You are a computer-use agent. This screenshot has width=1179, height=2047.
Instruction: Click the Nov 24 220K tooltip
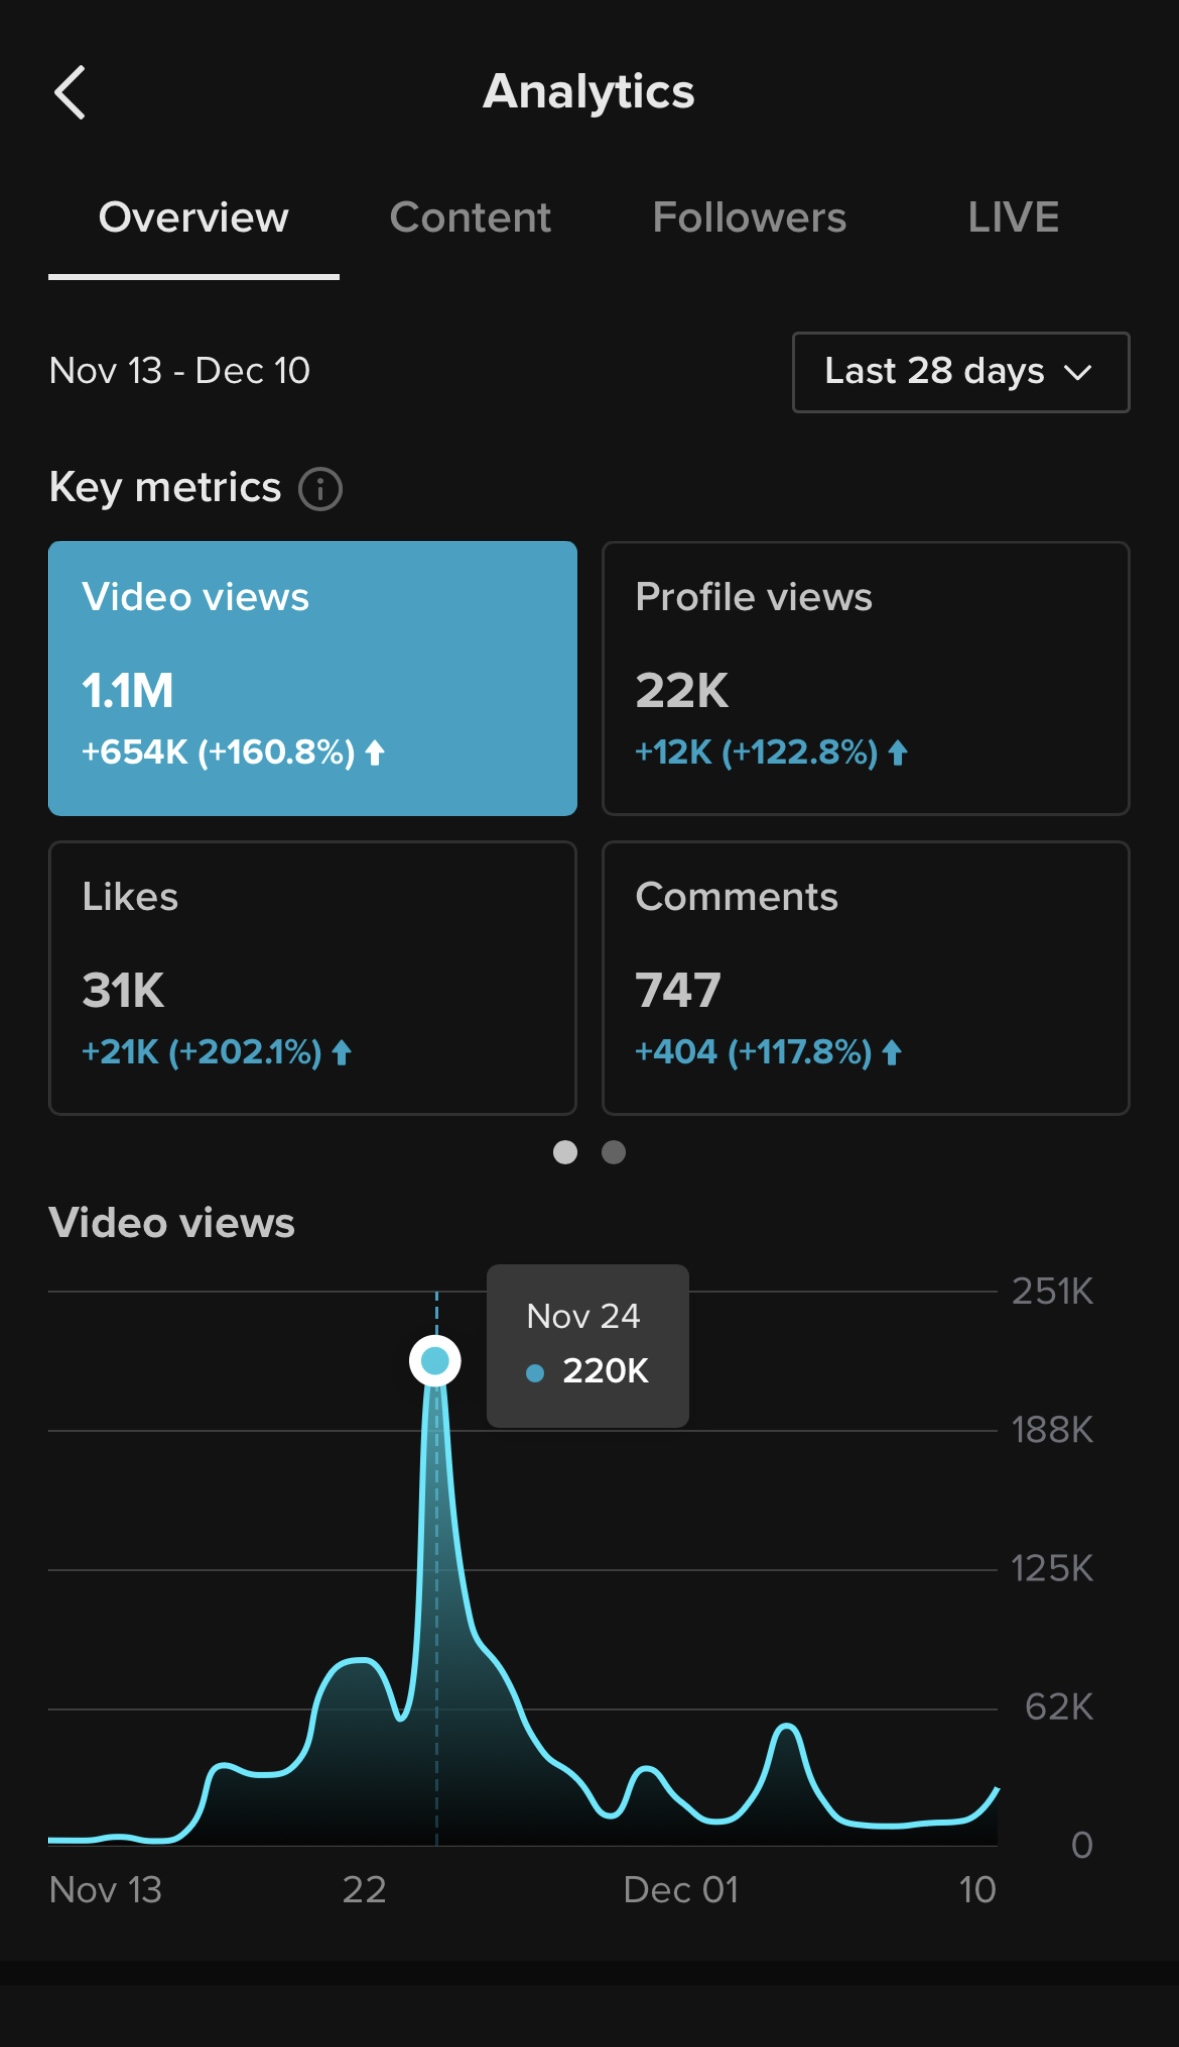pos(587,1345)
